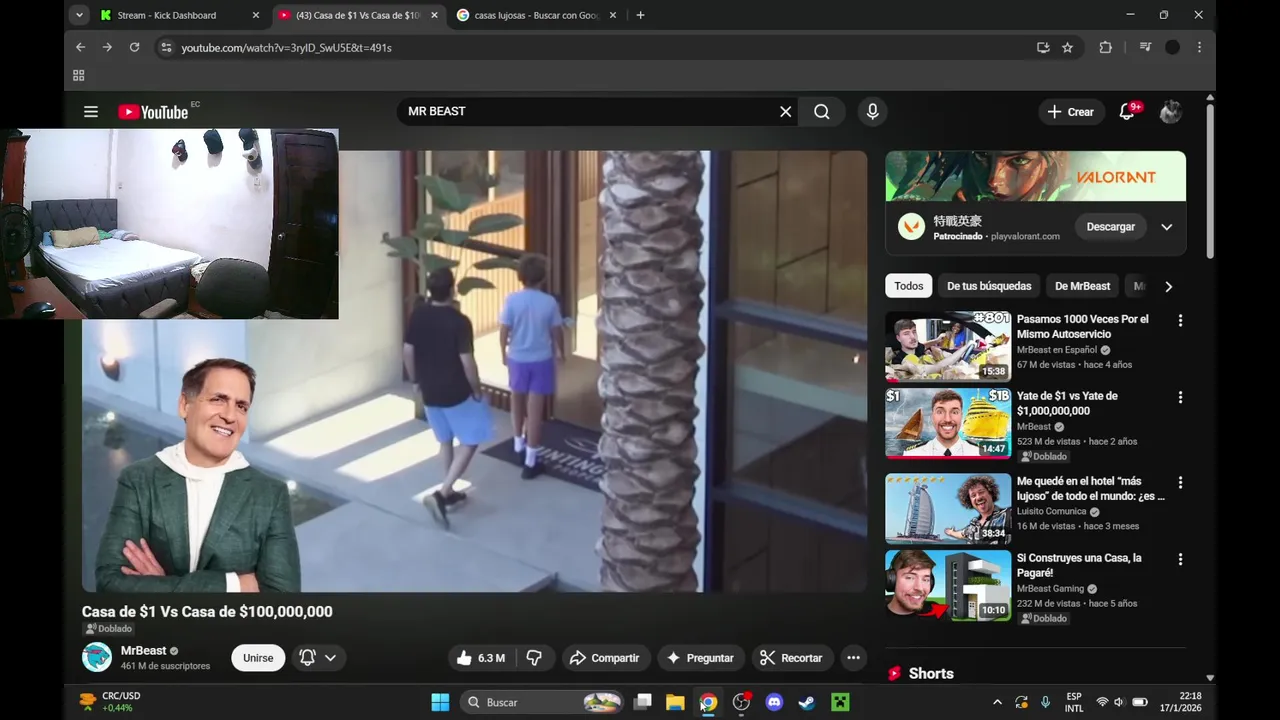Image resolution: width=1280 pixels, height=720 pixels.
Task: Click the main video player
Action: pyautogui.click(x=474, y=372)
